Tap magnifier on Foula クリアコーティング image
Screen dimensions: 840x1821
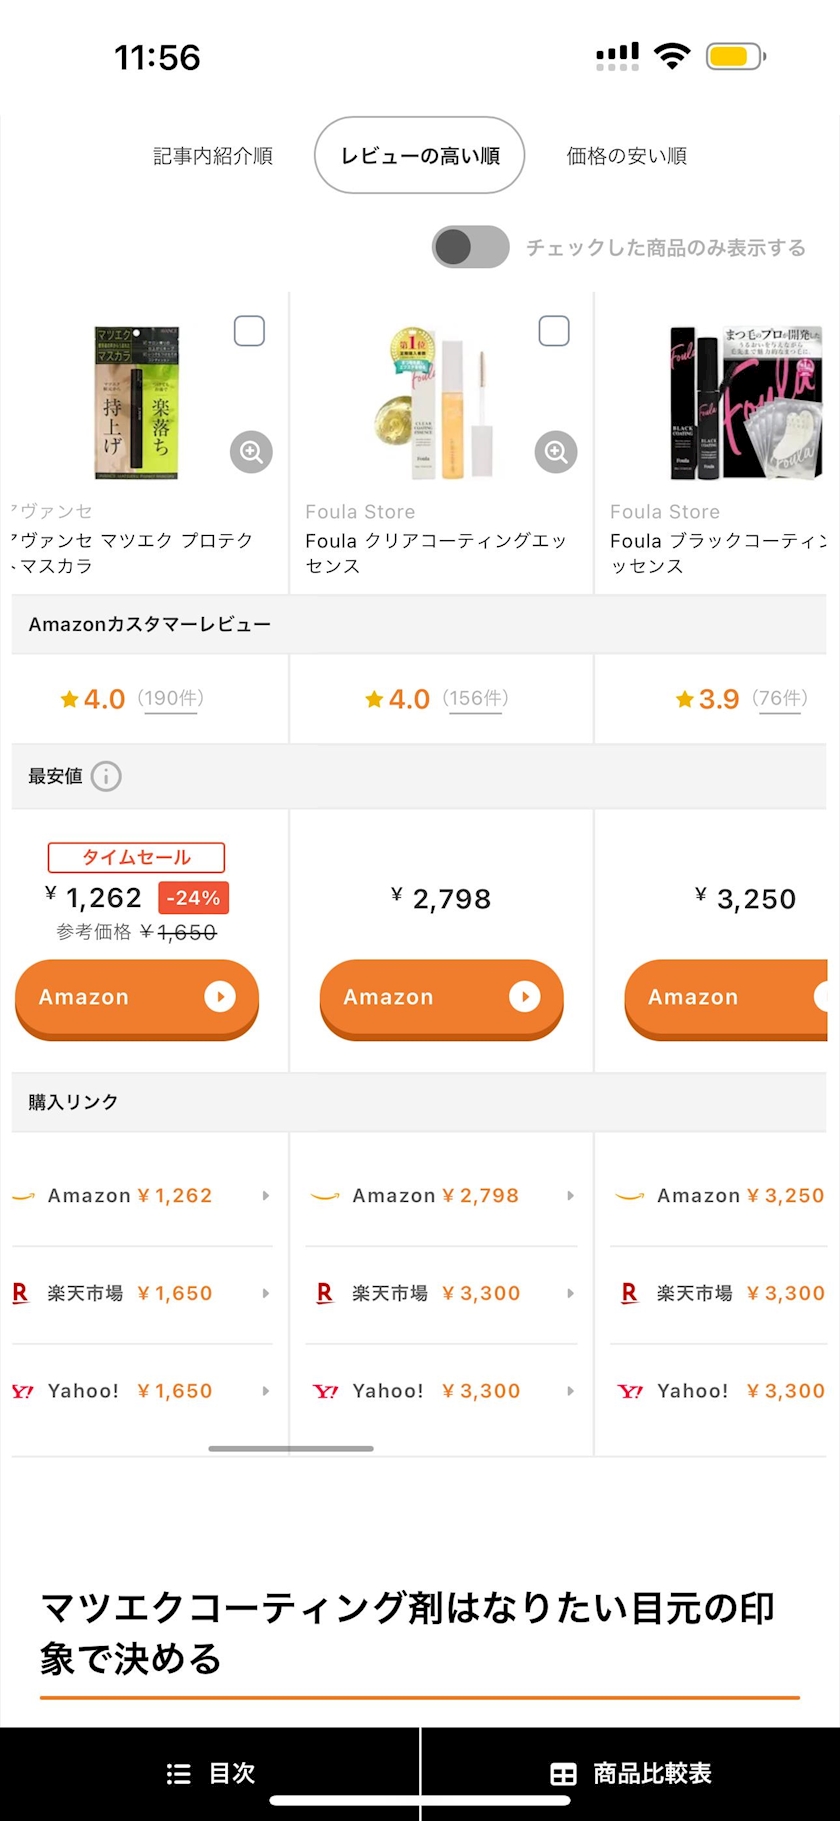pyautogui.click(x=556, y=452)
